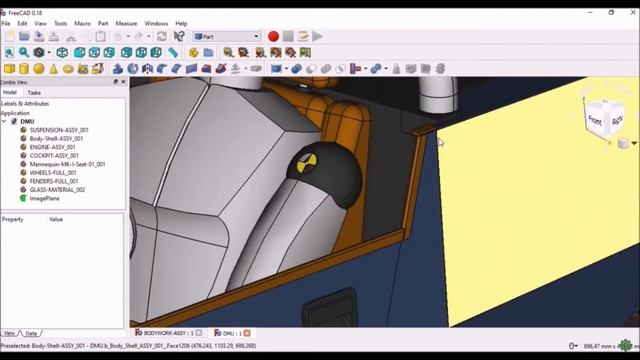Toggle all measurements icon
The image size is (640, 360).
click(x=276, y=53)
